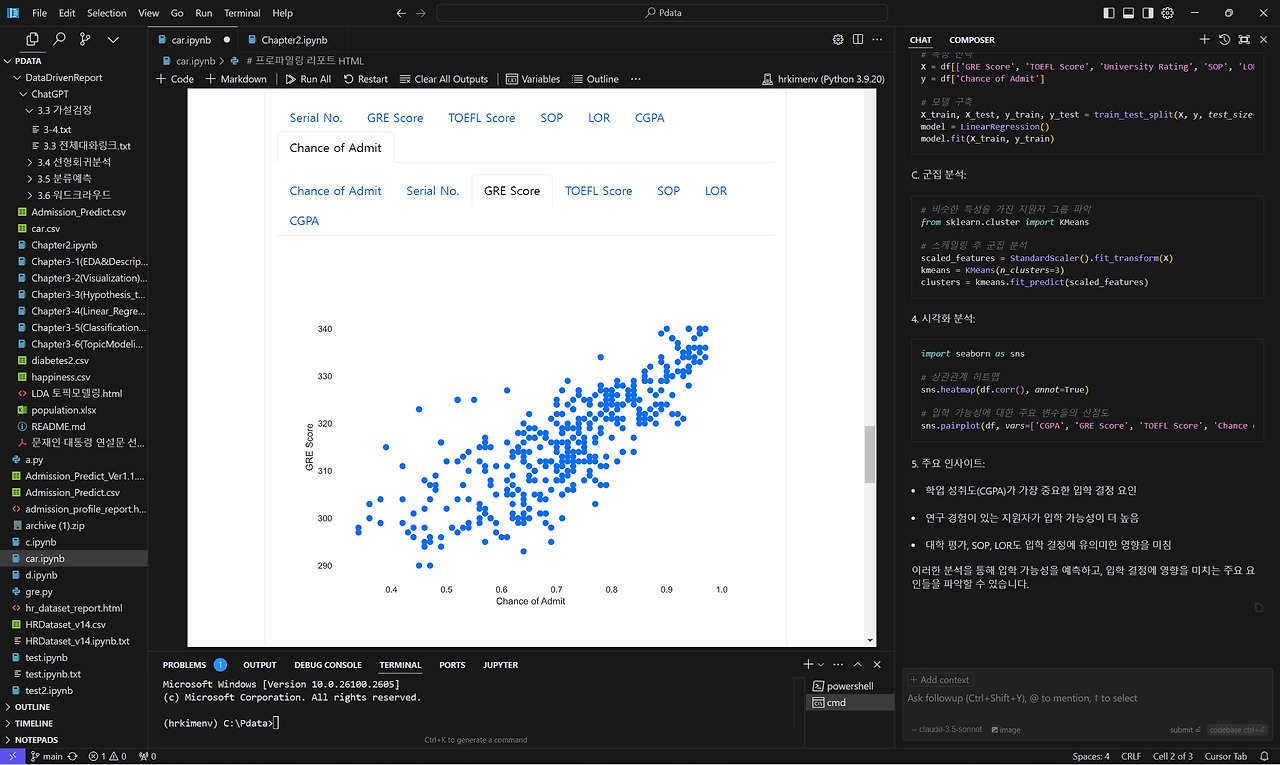
Task: Open terminal panel more actions ellipsis
Action: (839, 665)
